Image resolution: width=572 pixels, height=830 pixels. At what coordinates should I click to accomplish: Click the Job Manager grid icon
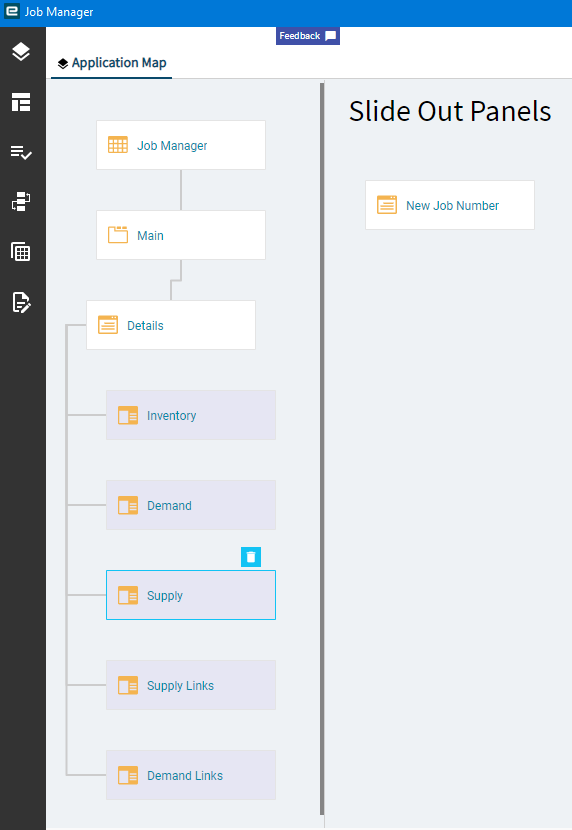tap(118, 145)
